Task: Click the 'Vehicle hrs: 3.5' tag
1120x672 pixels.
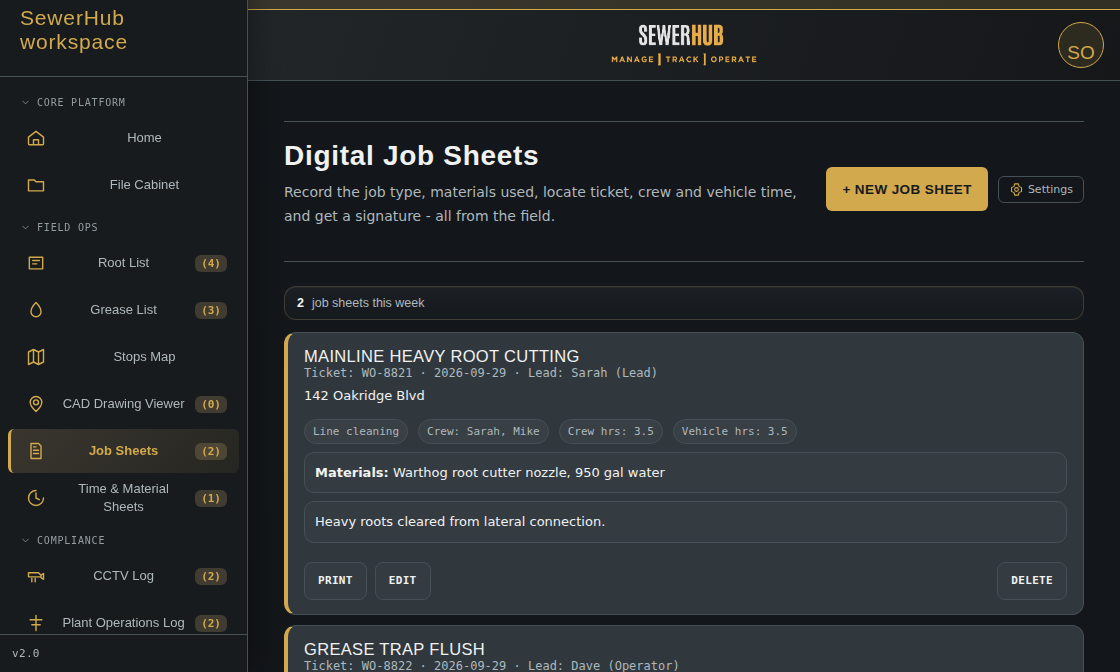Action: [x=734, y=431]
